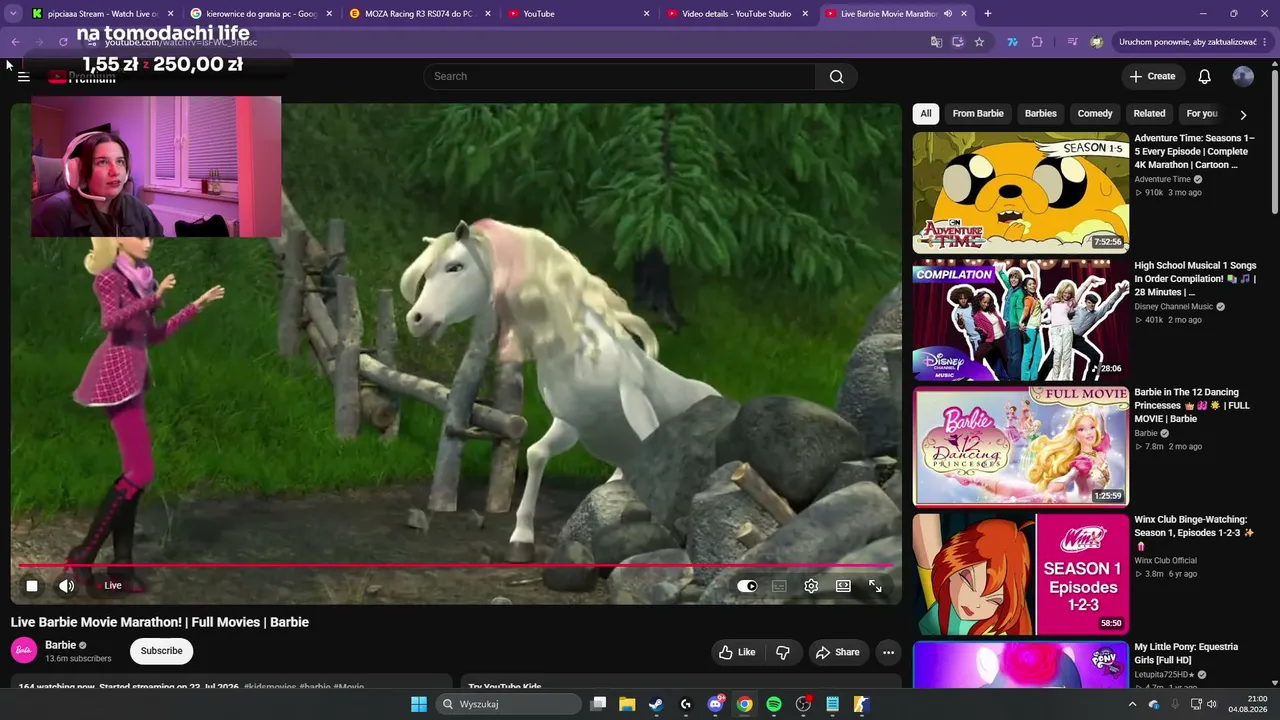This screenshot has width=1280, height=720.
Task: Enter full screen video mode
Action: [875, 586]
